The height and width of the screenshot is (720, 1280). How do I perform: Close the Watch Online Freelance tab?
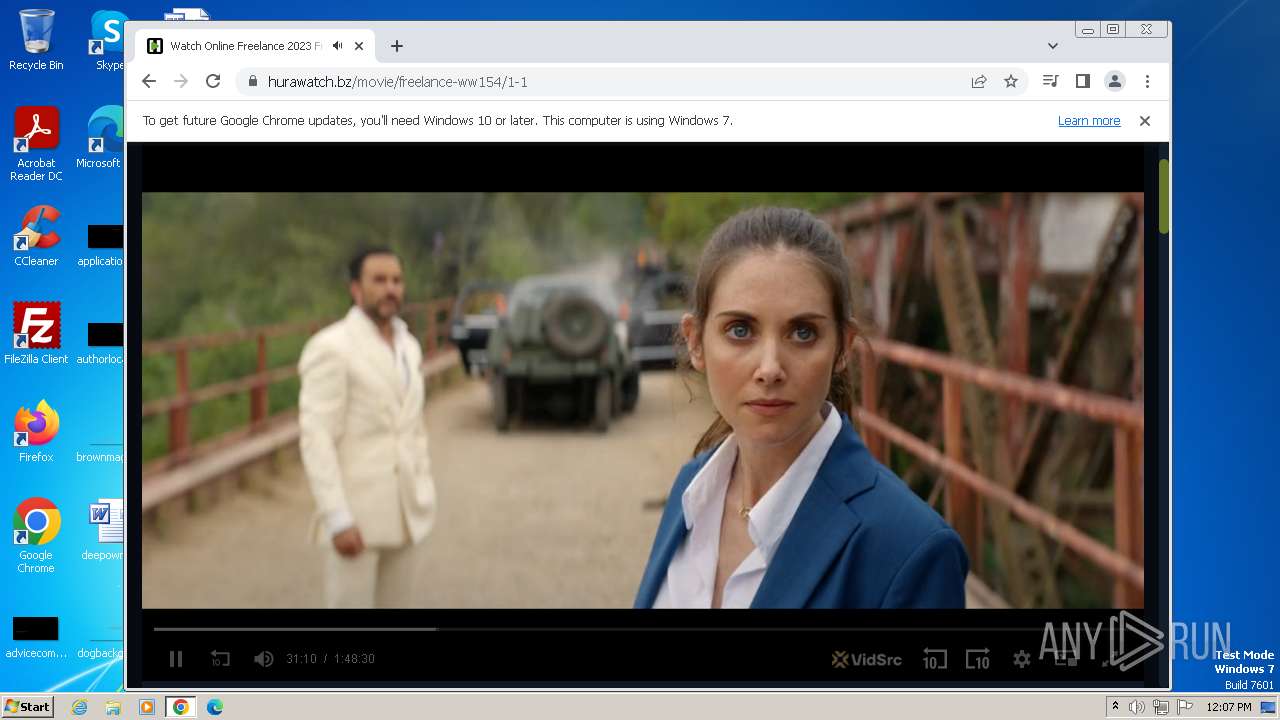(x=359, y=46)
